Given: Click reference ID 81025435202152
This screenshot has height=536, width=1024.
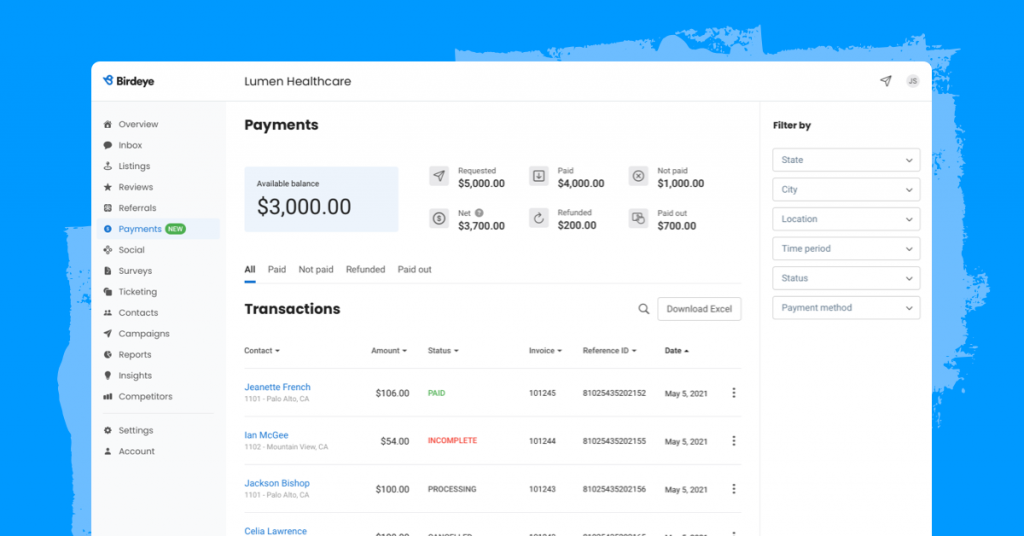Looking at the screenshot, I should (x=614, y=393).
